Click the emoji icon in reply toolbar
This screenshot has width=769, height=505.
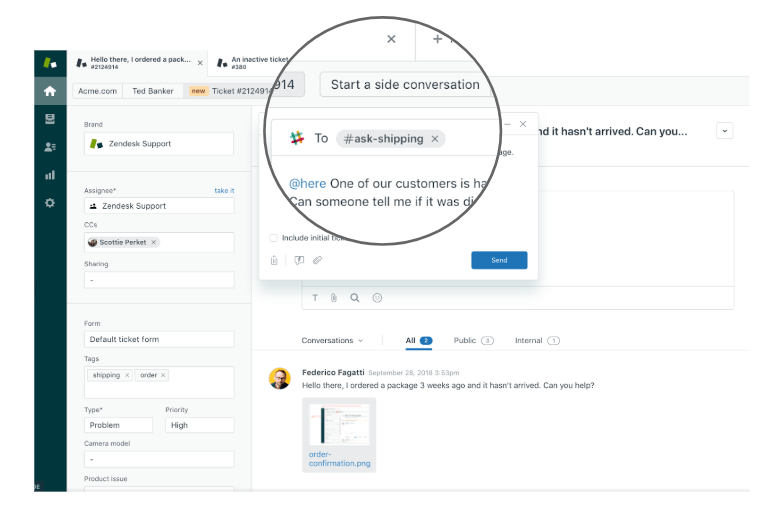pyautogui.click(x=377, y=298)
